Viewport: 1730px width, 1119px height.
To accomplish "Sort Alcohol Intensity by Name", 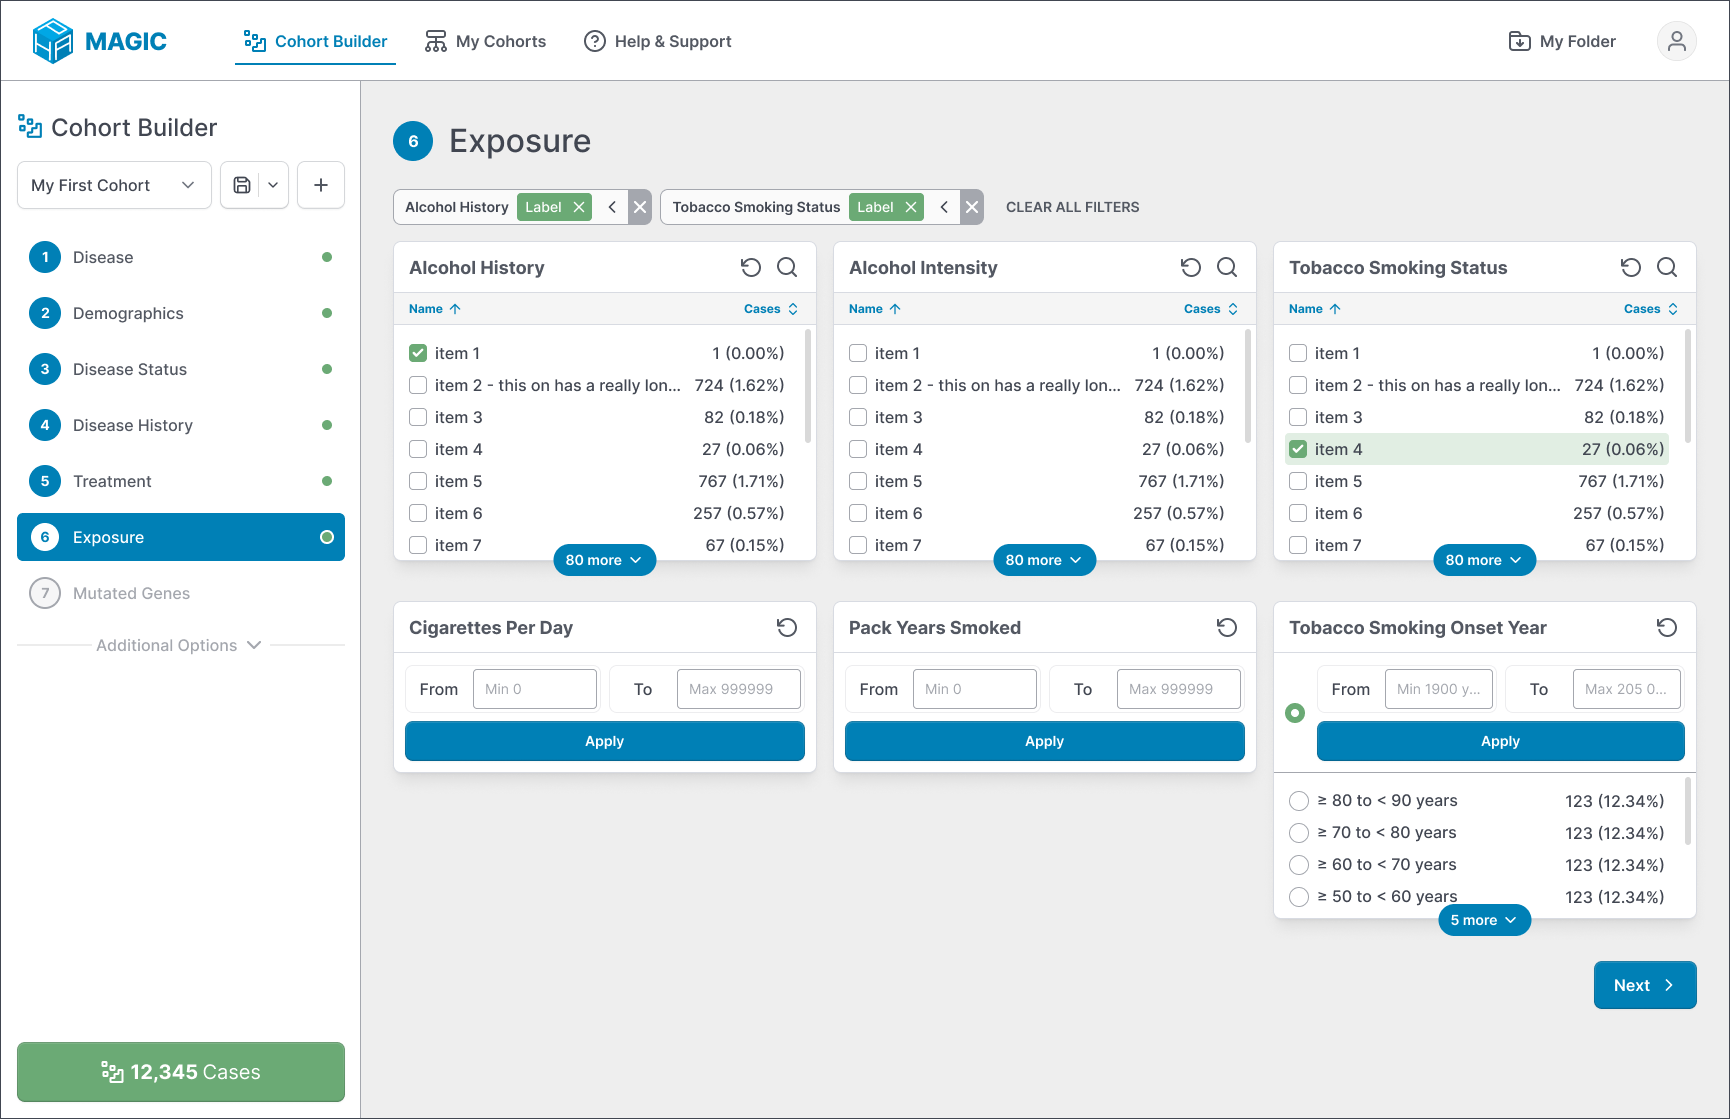I will [875, 309].
